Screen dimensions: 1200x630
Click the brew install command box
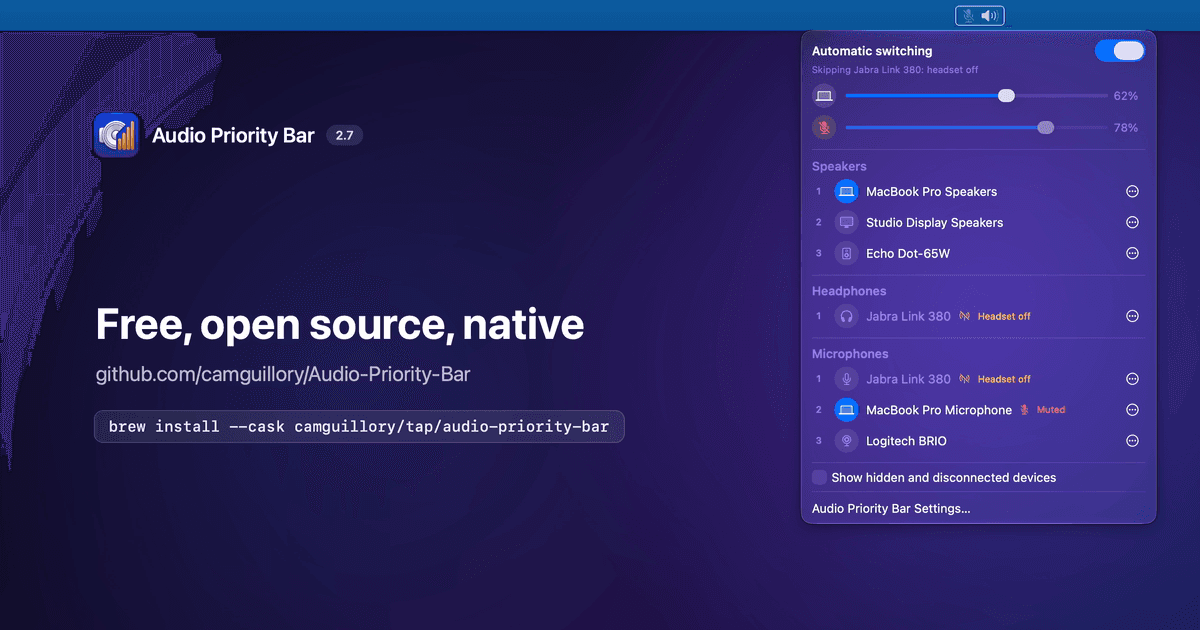[x=359, y=426]
